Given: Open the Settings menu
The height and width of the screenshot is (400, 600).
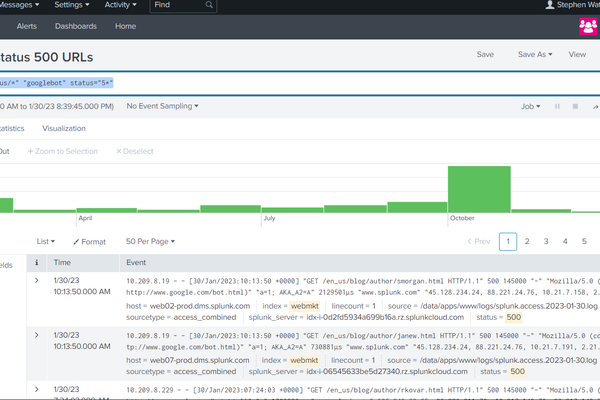Looking at the screenshot, I should click(72, 5).
